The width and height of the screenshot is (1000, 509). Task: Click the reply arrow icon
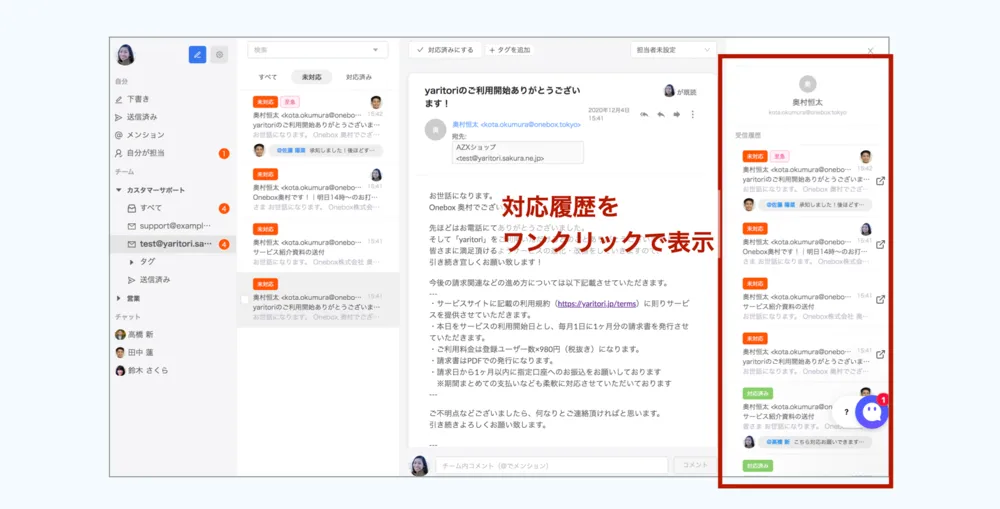[661, 115]
